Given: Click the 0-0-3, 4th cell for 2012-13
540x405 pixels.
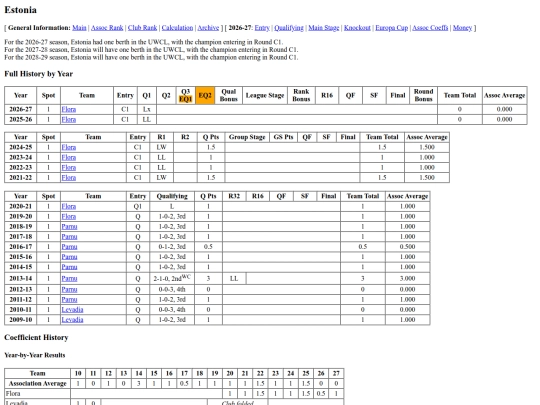Looking at the screenshot, I should pos(172,289).
